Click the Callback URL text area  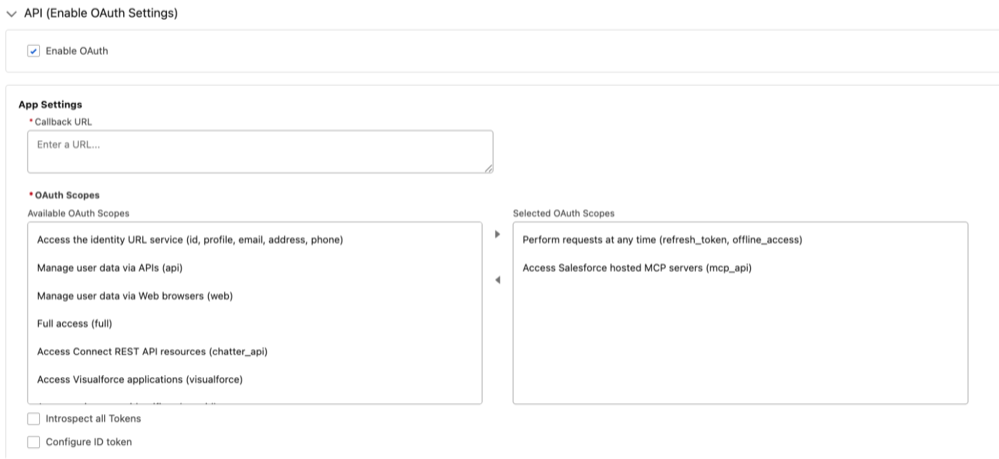(260, 152)
